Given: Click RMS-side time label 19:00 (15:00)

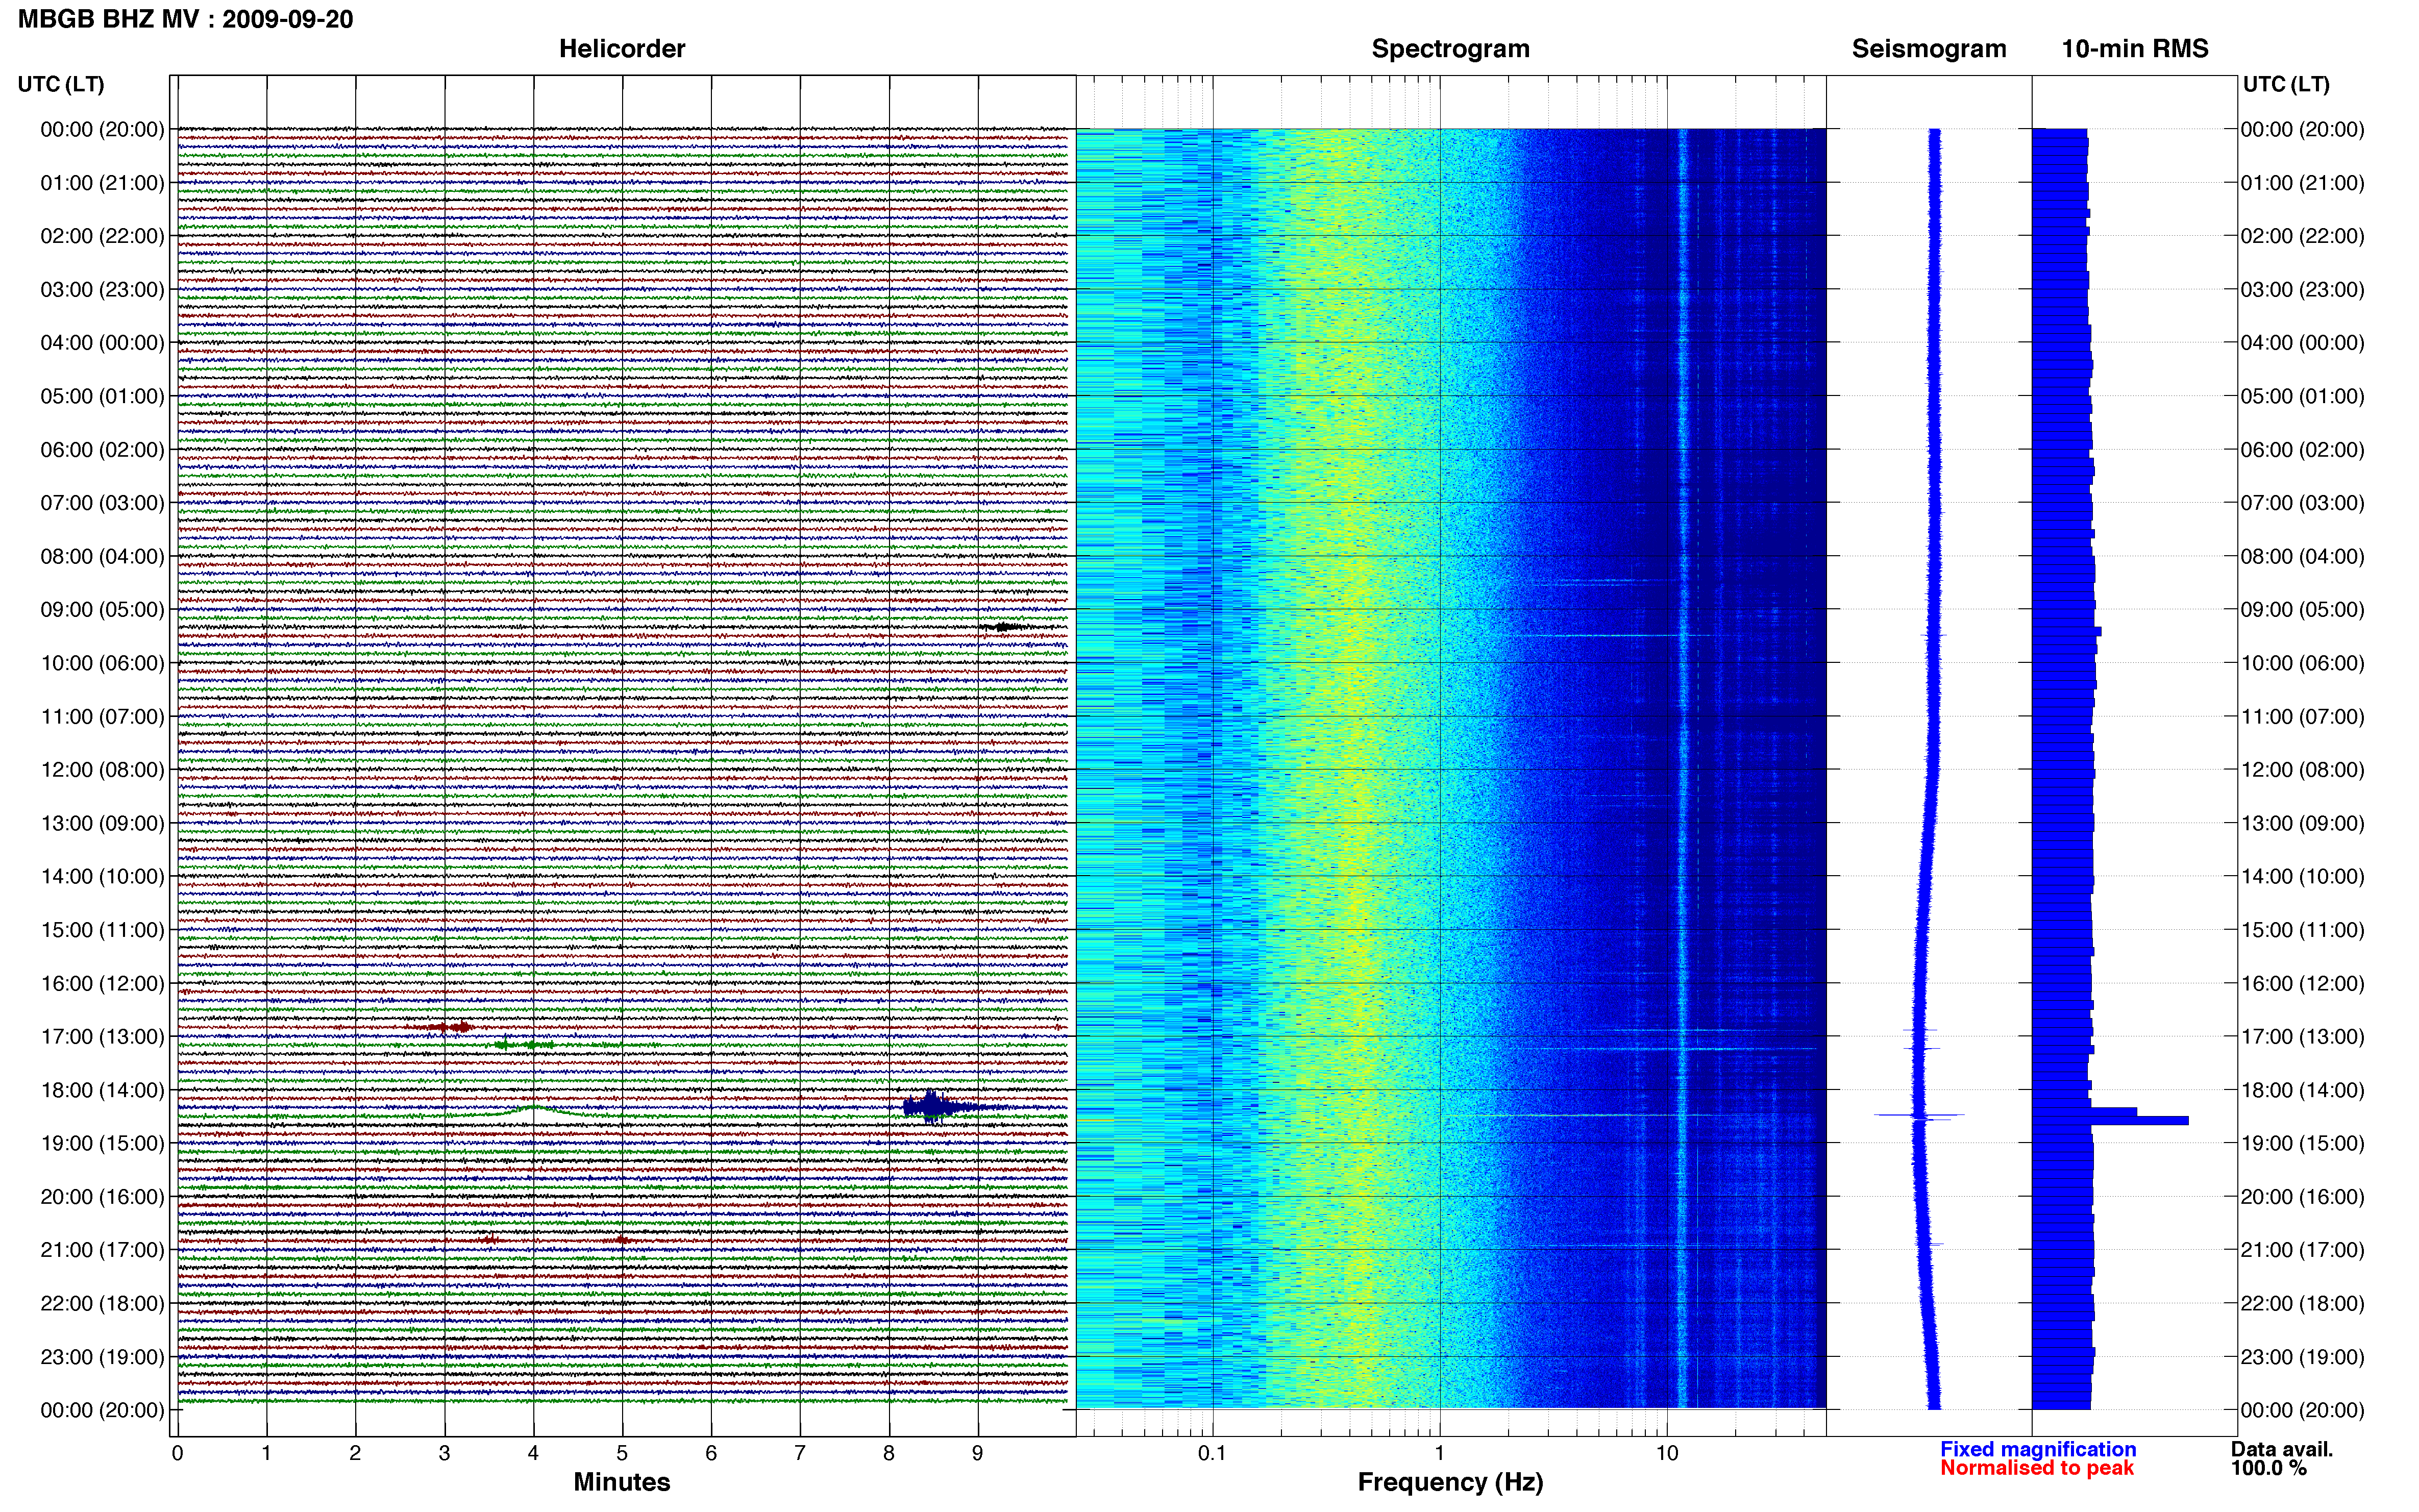Looking at the screenshot, I should pos(2302,1144).
